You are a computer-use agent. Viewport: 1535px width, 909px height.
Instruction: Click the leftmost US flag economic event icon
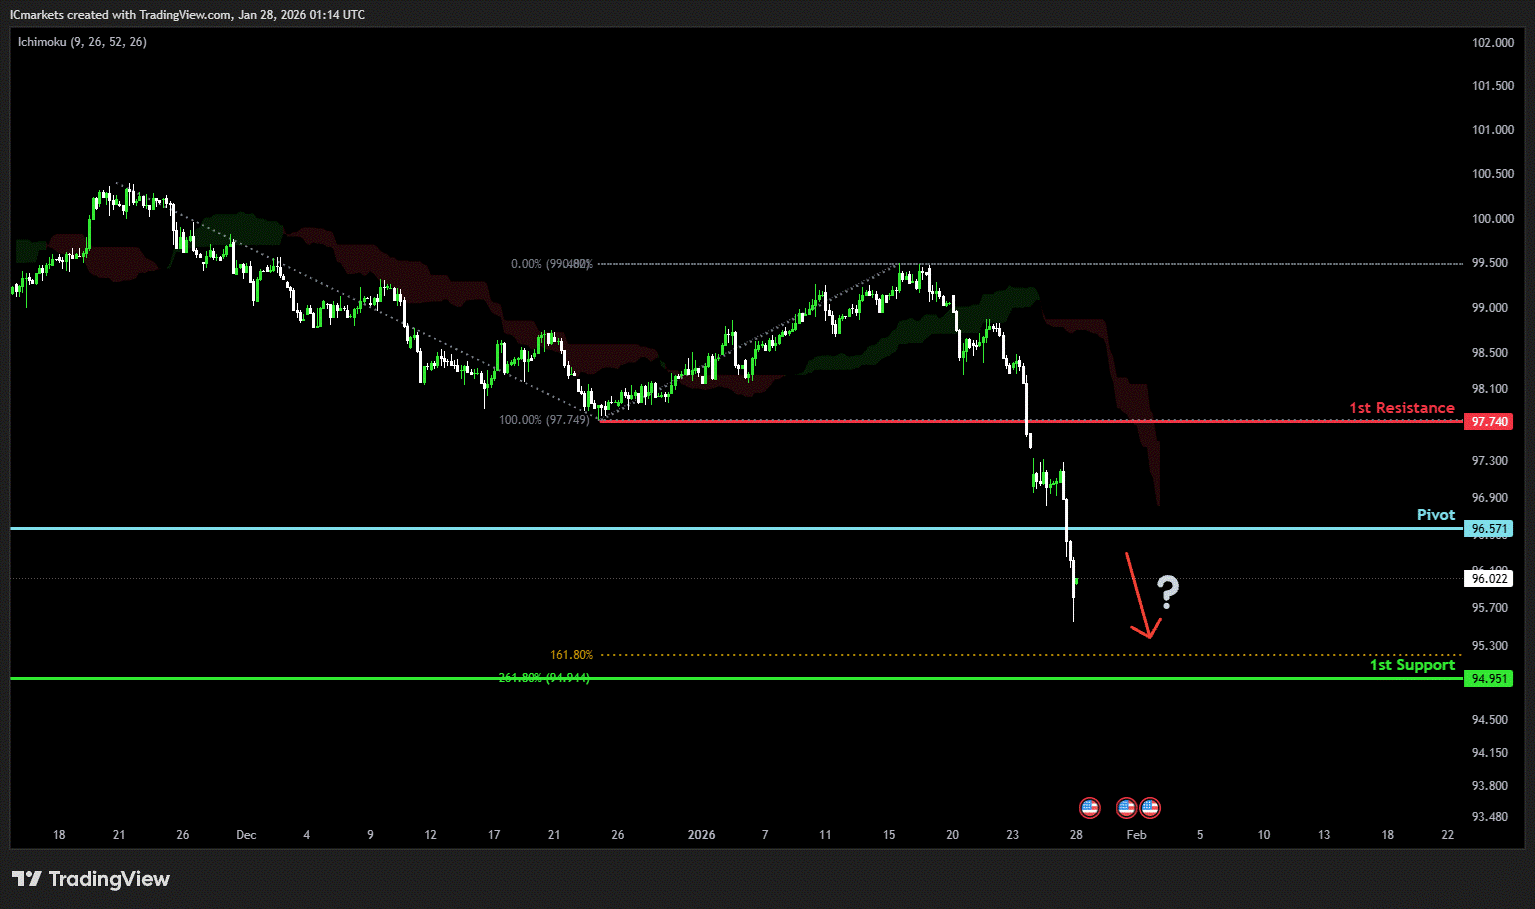(1090, 807)
